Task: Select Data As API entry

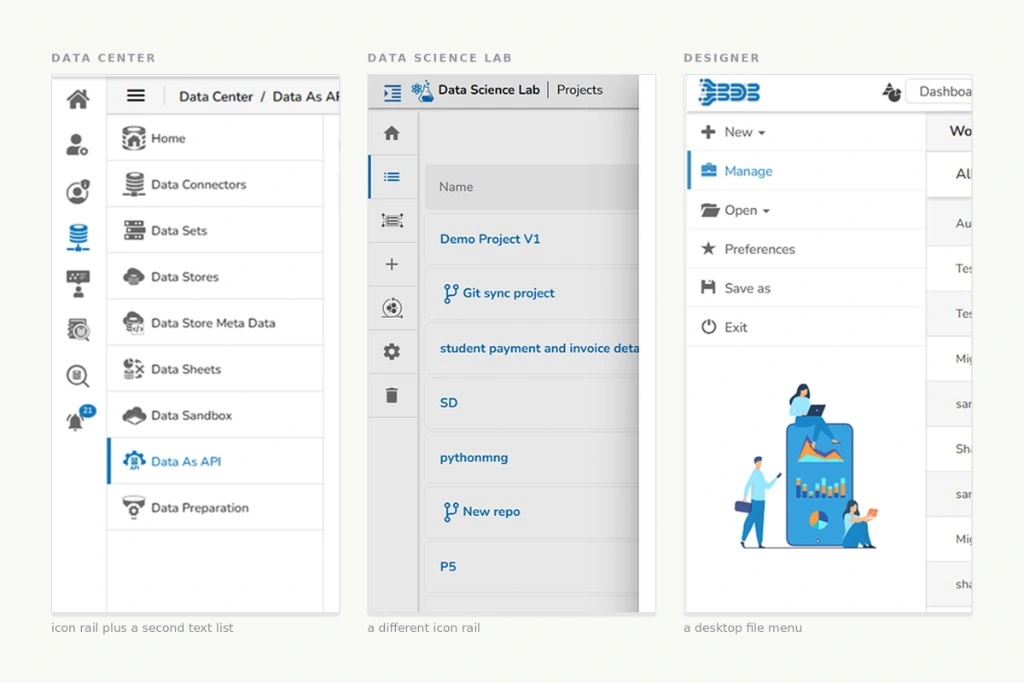Action: pos(215,462)
